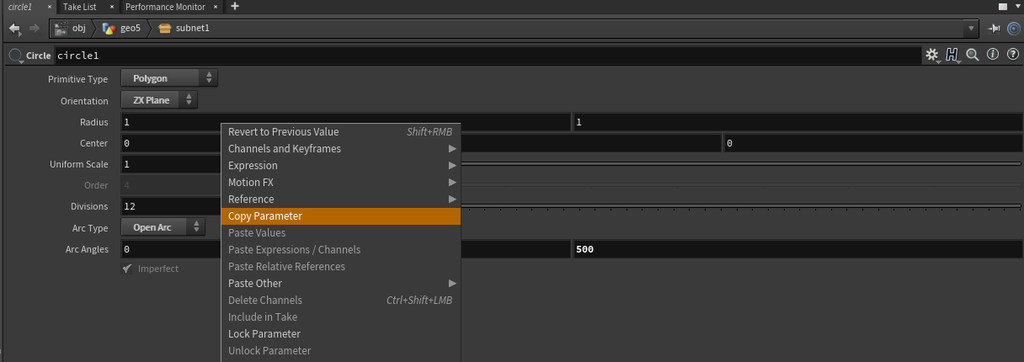Image resolution: width=1024 pixels, height=362 pixels.
Task: Click the Divisions parameter label
Action: pyautogui.click(x=89, y=206)
